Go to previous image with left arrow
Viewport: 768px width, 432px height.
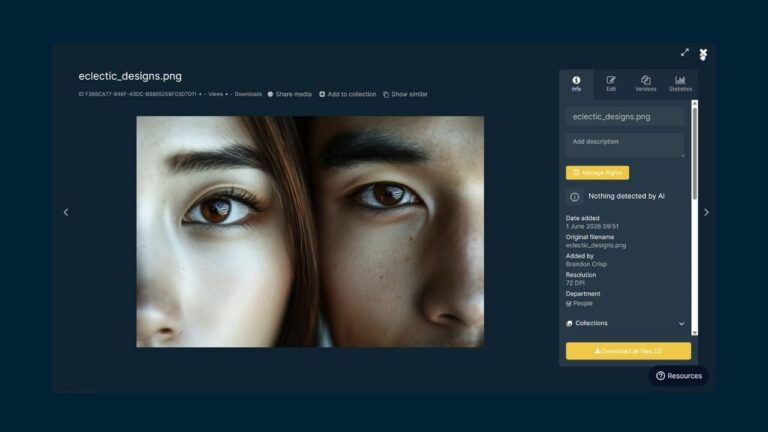pos(66,212)
